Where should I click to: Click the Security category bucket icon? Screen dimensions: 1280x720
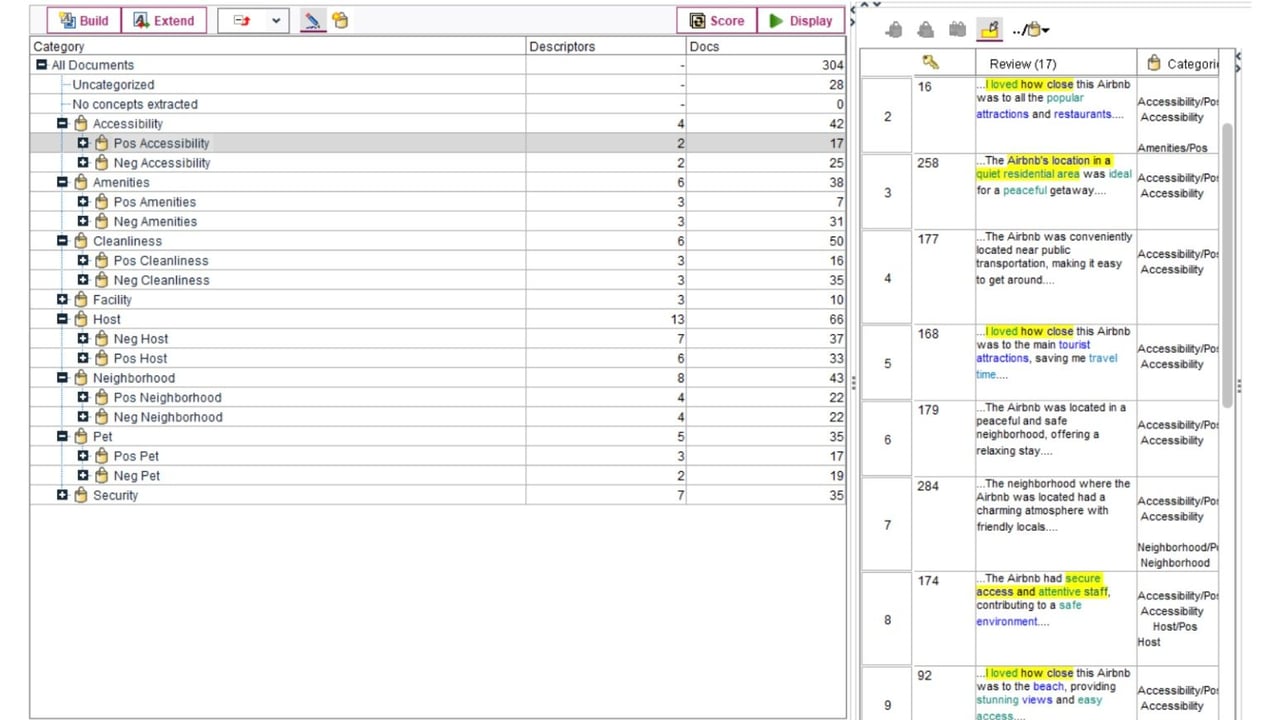80,495
